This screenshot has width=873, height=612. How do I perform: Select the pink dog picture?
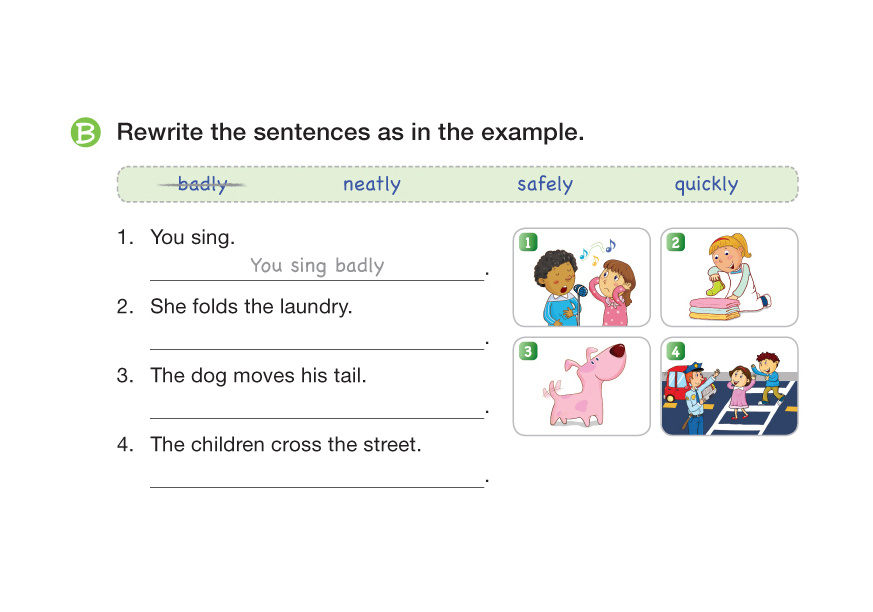pyautogui.click(x=582, y=387)
